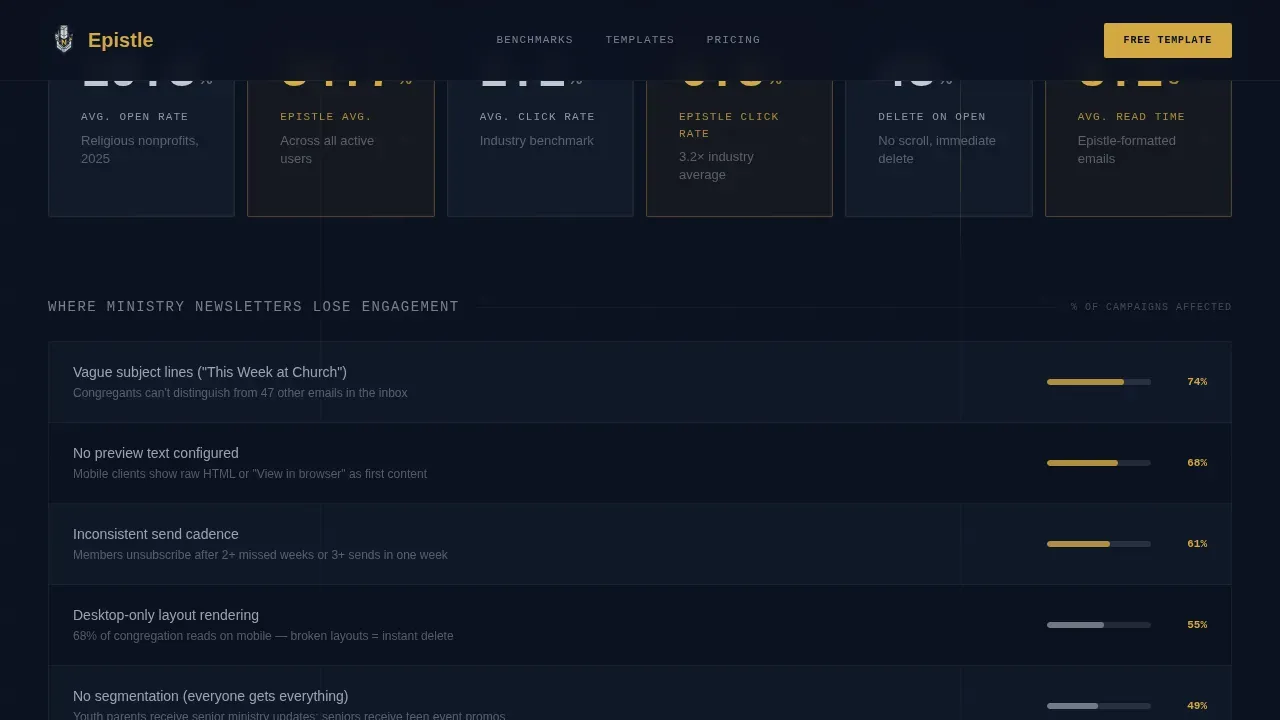This screenshot has height=720, width=1280.
Task: Open the Epistle brand name link
Action: [x=120, y=40]
